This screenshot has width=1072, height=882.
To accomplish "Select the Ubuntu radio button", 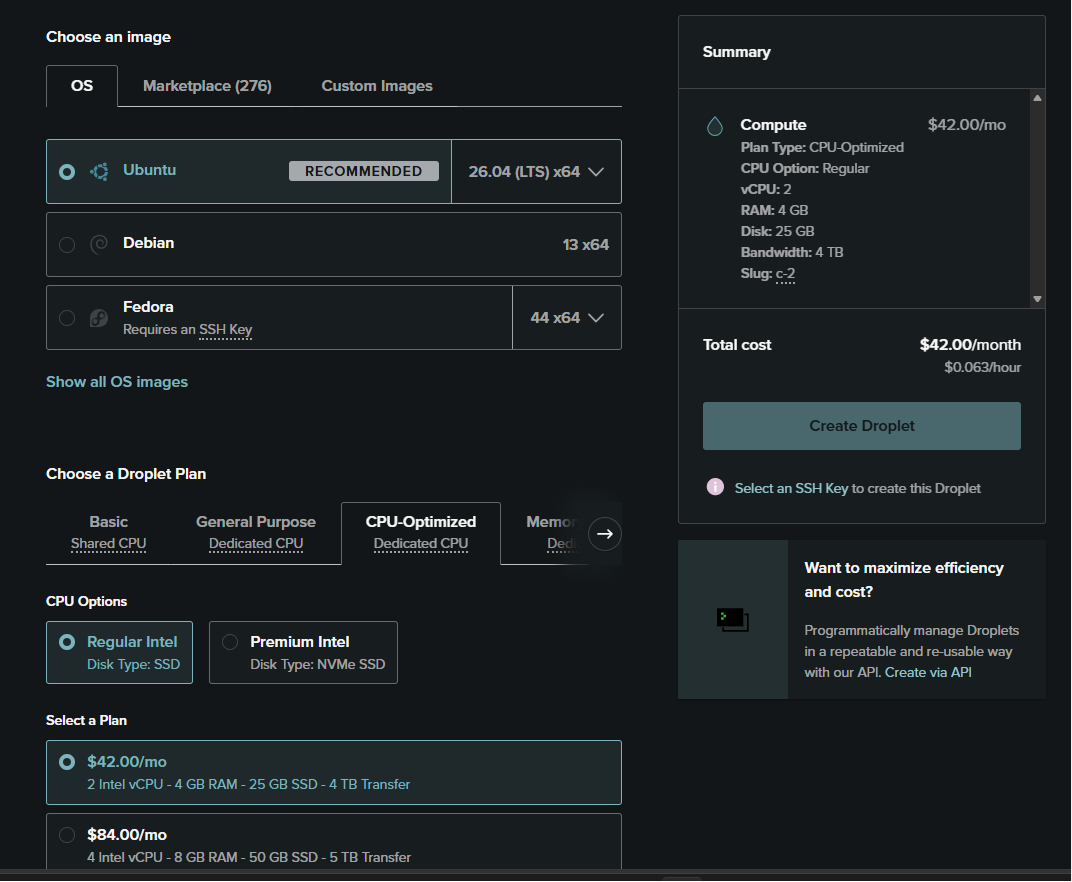I will pyautogui.click(x=67, y=172).
